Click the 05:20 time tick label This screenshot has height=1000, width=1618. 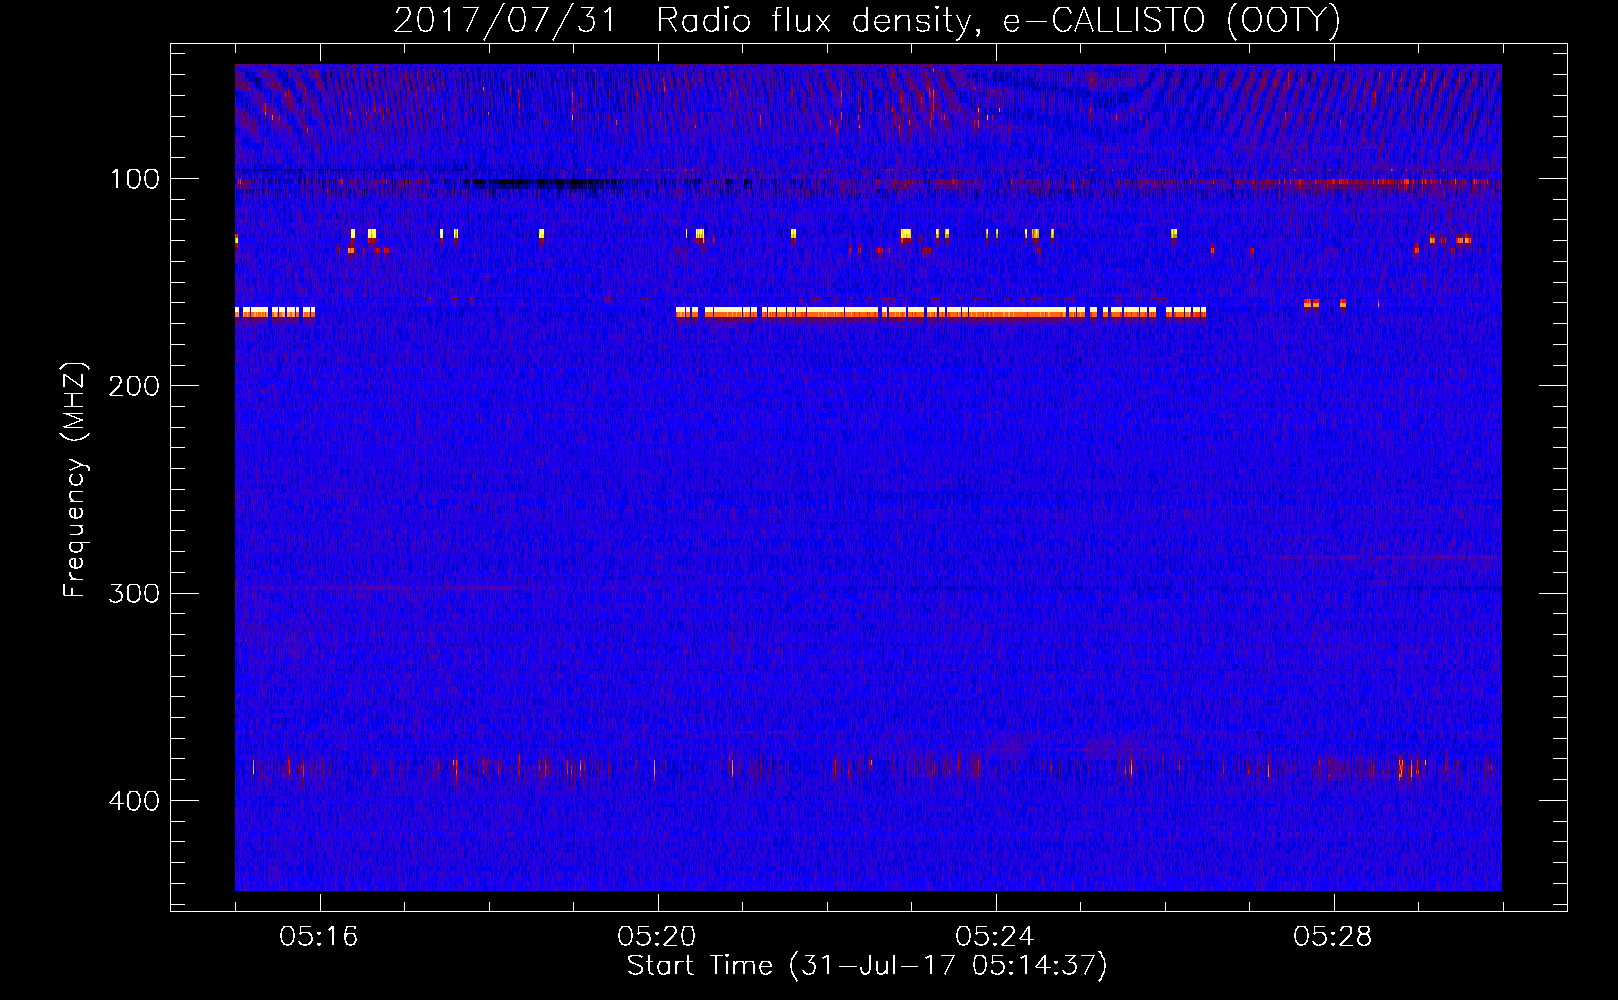(657, 937)
